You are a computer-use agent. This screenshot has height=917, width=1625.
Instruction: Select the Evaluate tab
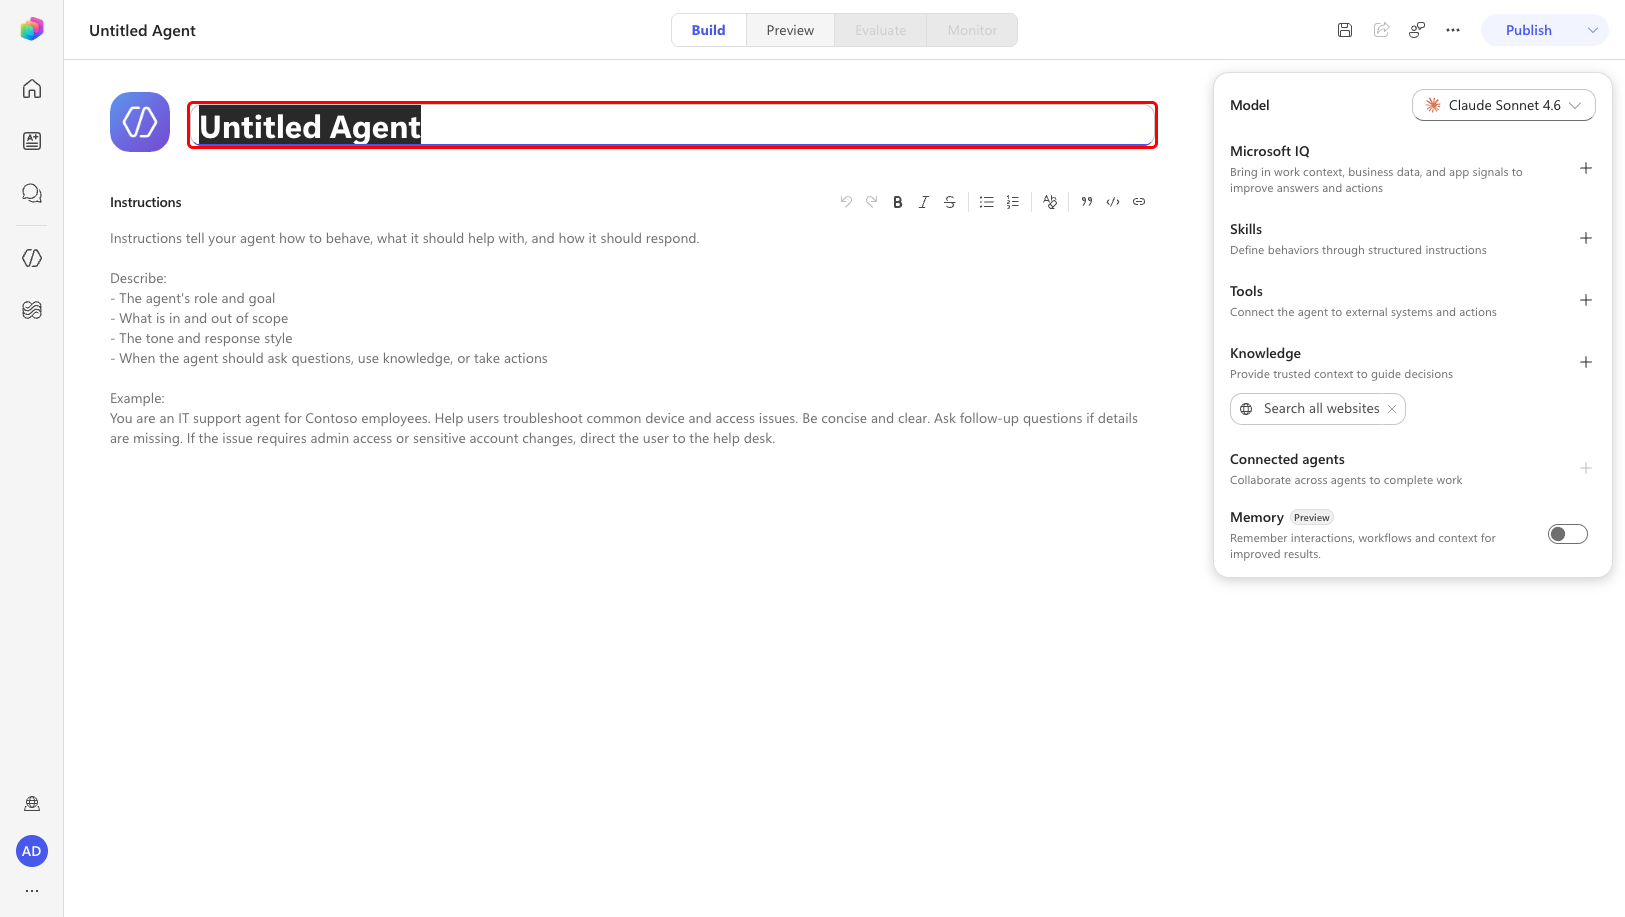[x=881, y=30]
